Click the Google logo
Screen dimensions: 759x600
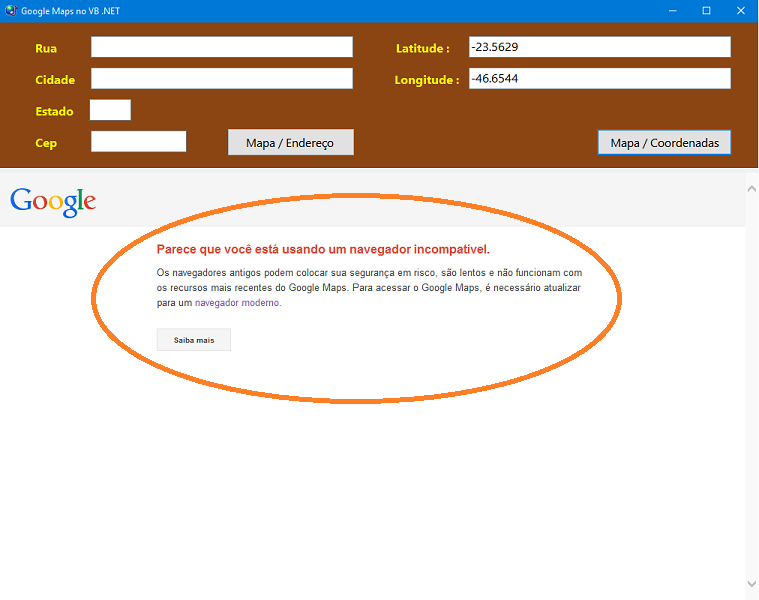click(x=53, y=201)
